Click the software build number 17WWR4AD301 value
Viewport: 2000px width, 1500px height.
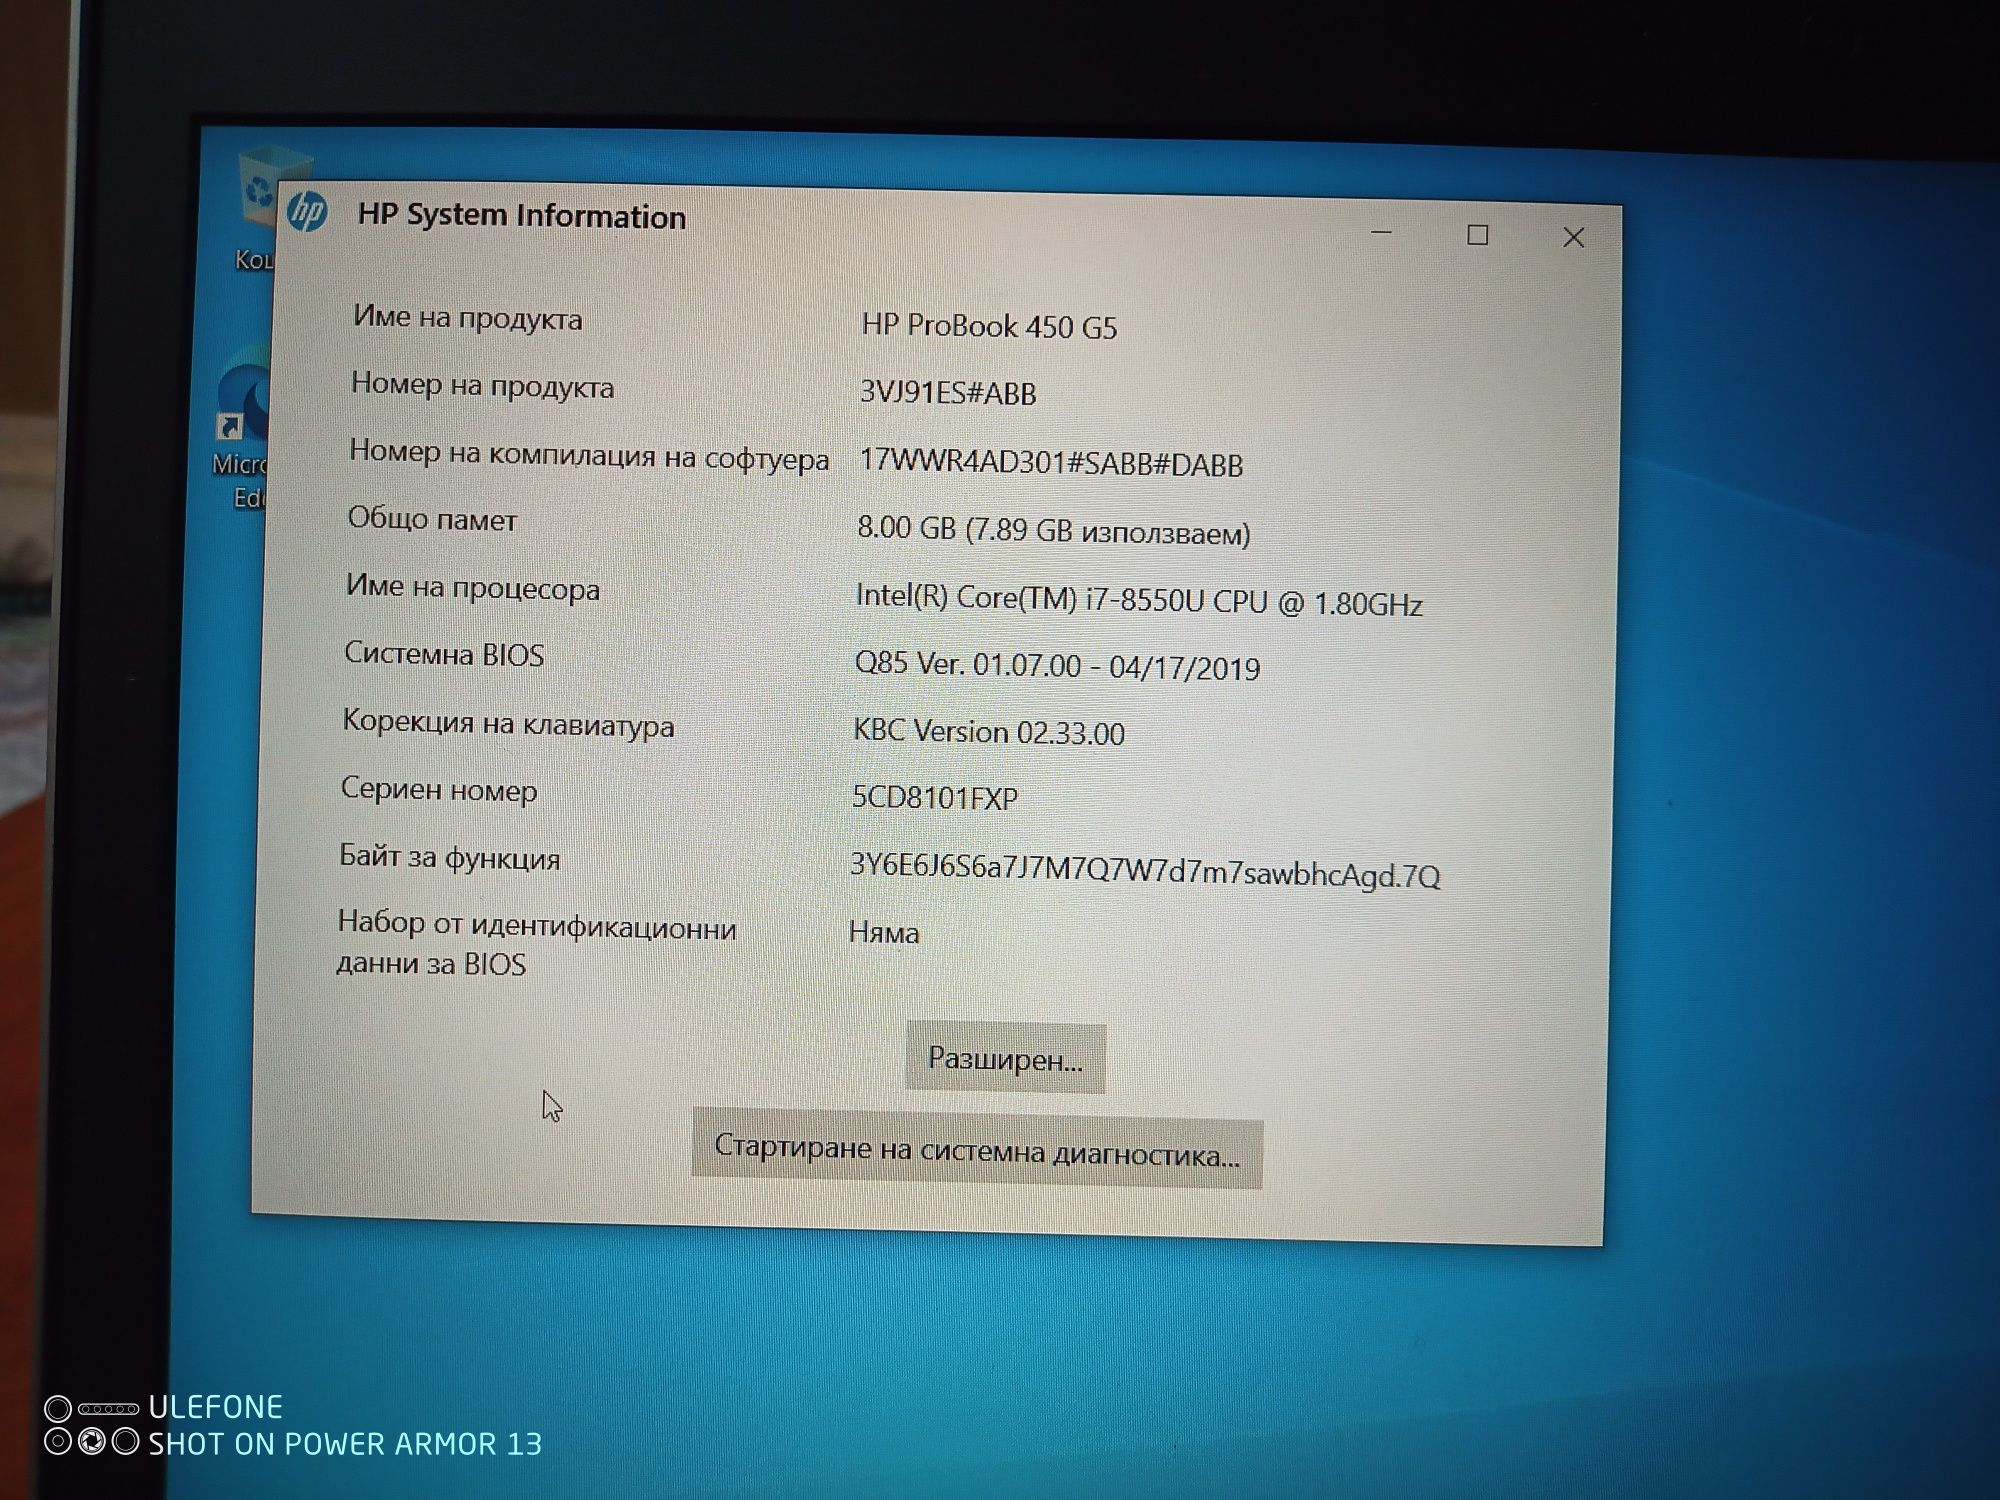click(x=1050, y=462)
